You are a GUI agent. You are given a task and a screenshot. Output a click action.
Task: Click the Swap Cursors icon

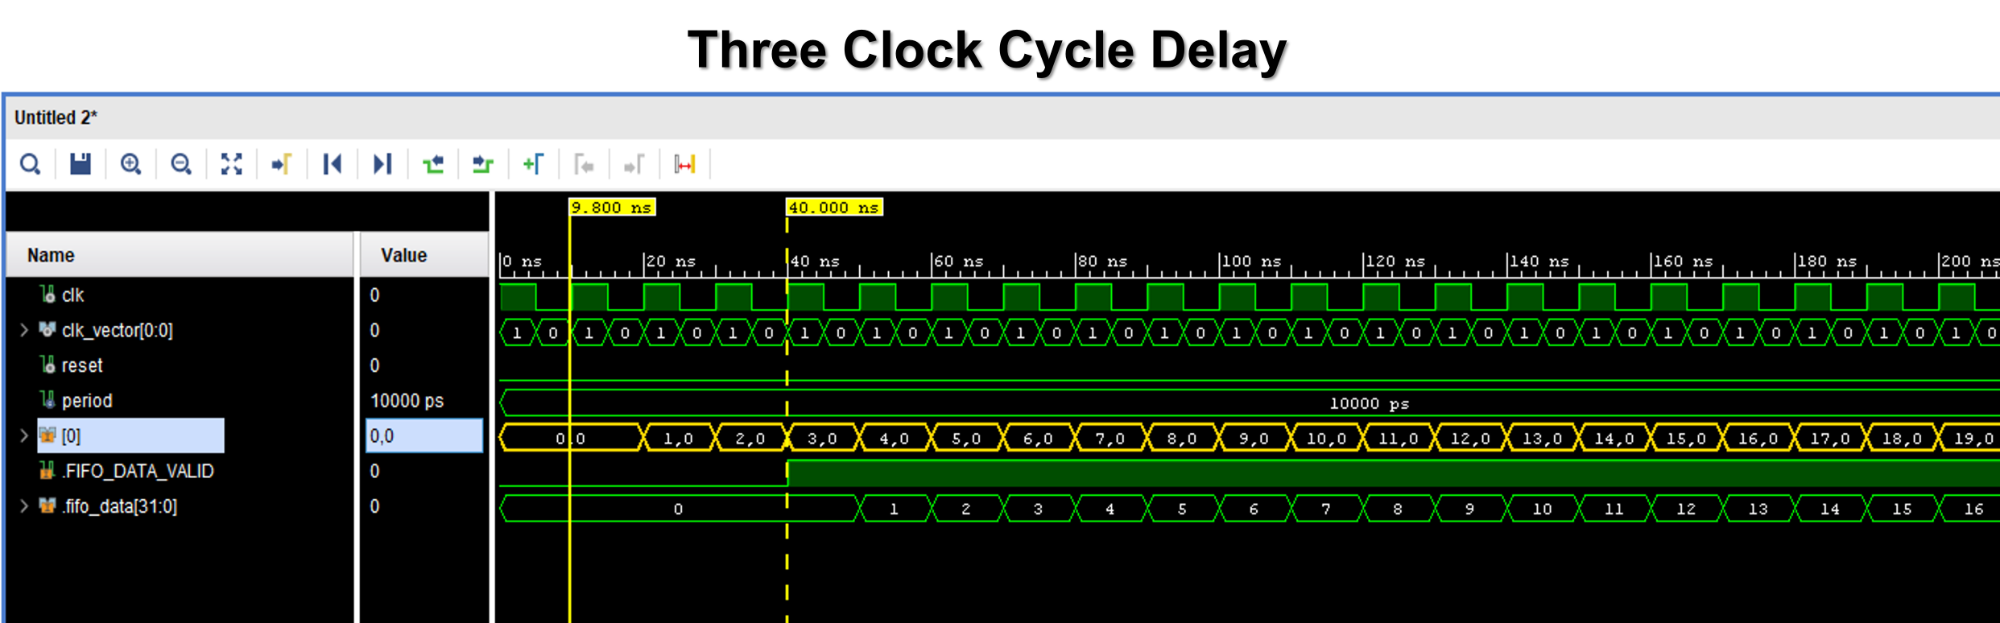click(685, 164)
